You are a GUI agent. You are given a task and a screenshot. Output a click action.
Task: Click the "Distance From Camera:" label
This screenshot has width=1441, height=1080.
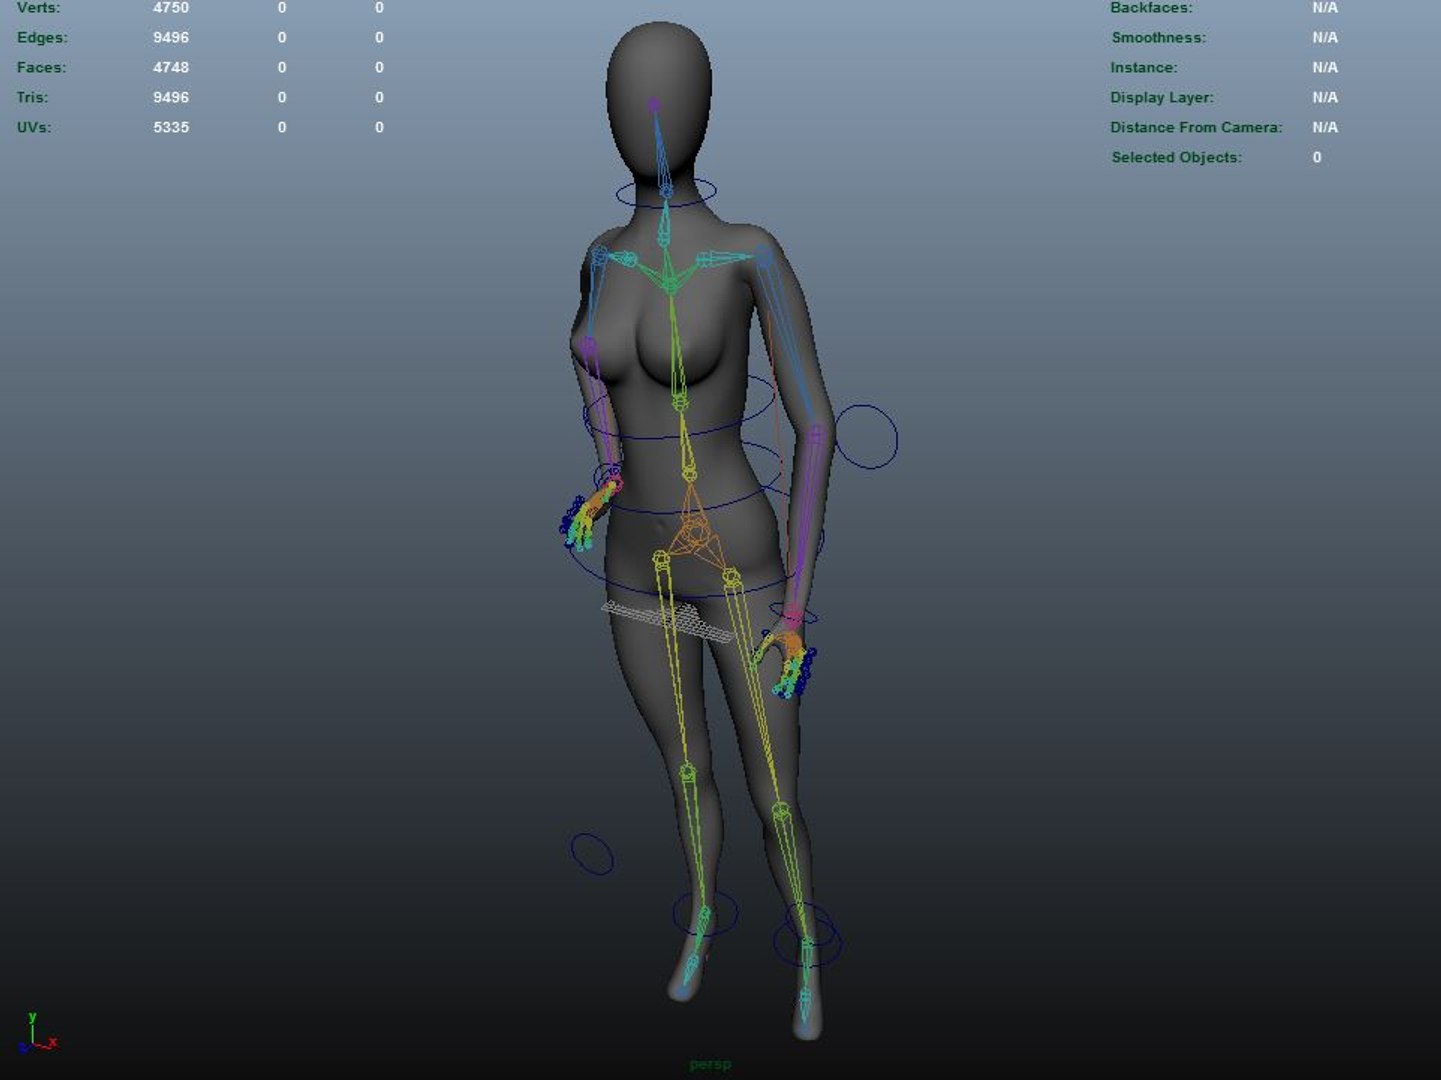(x=1195, y=127)
